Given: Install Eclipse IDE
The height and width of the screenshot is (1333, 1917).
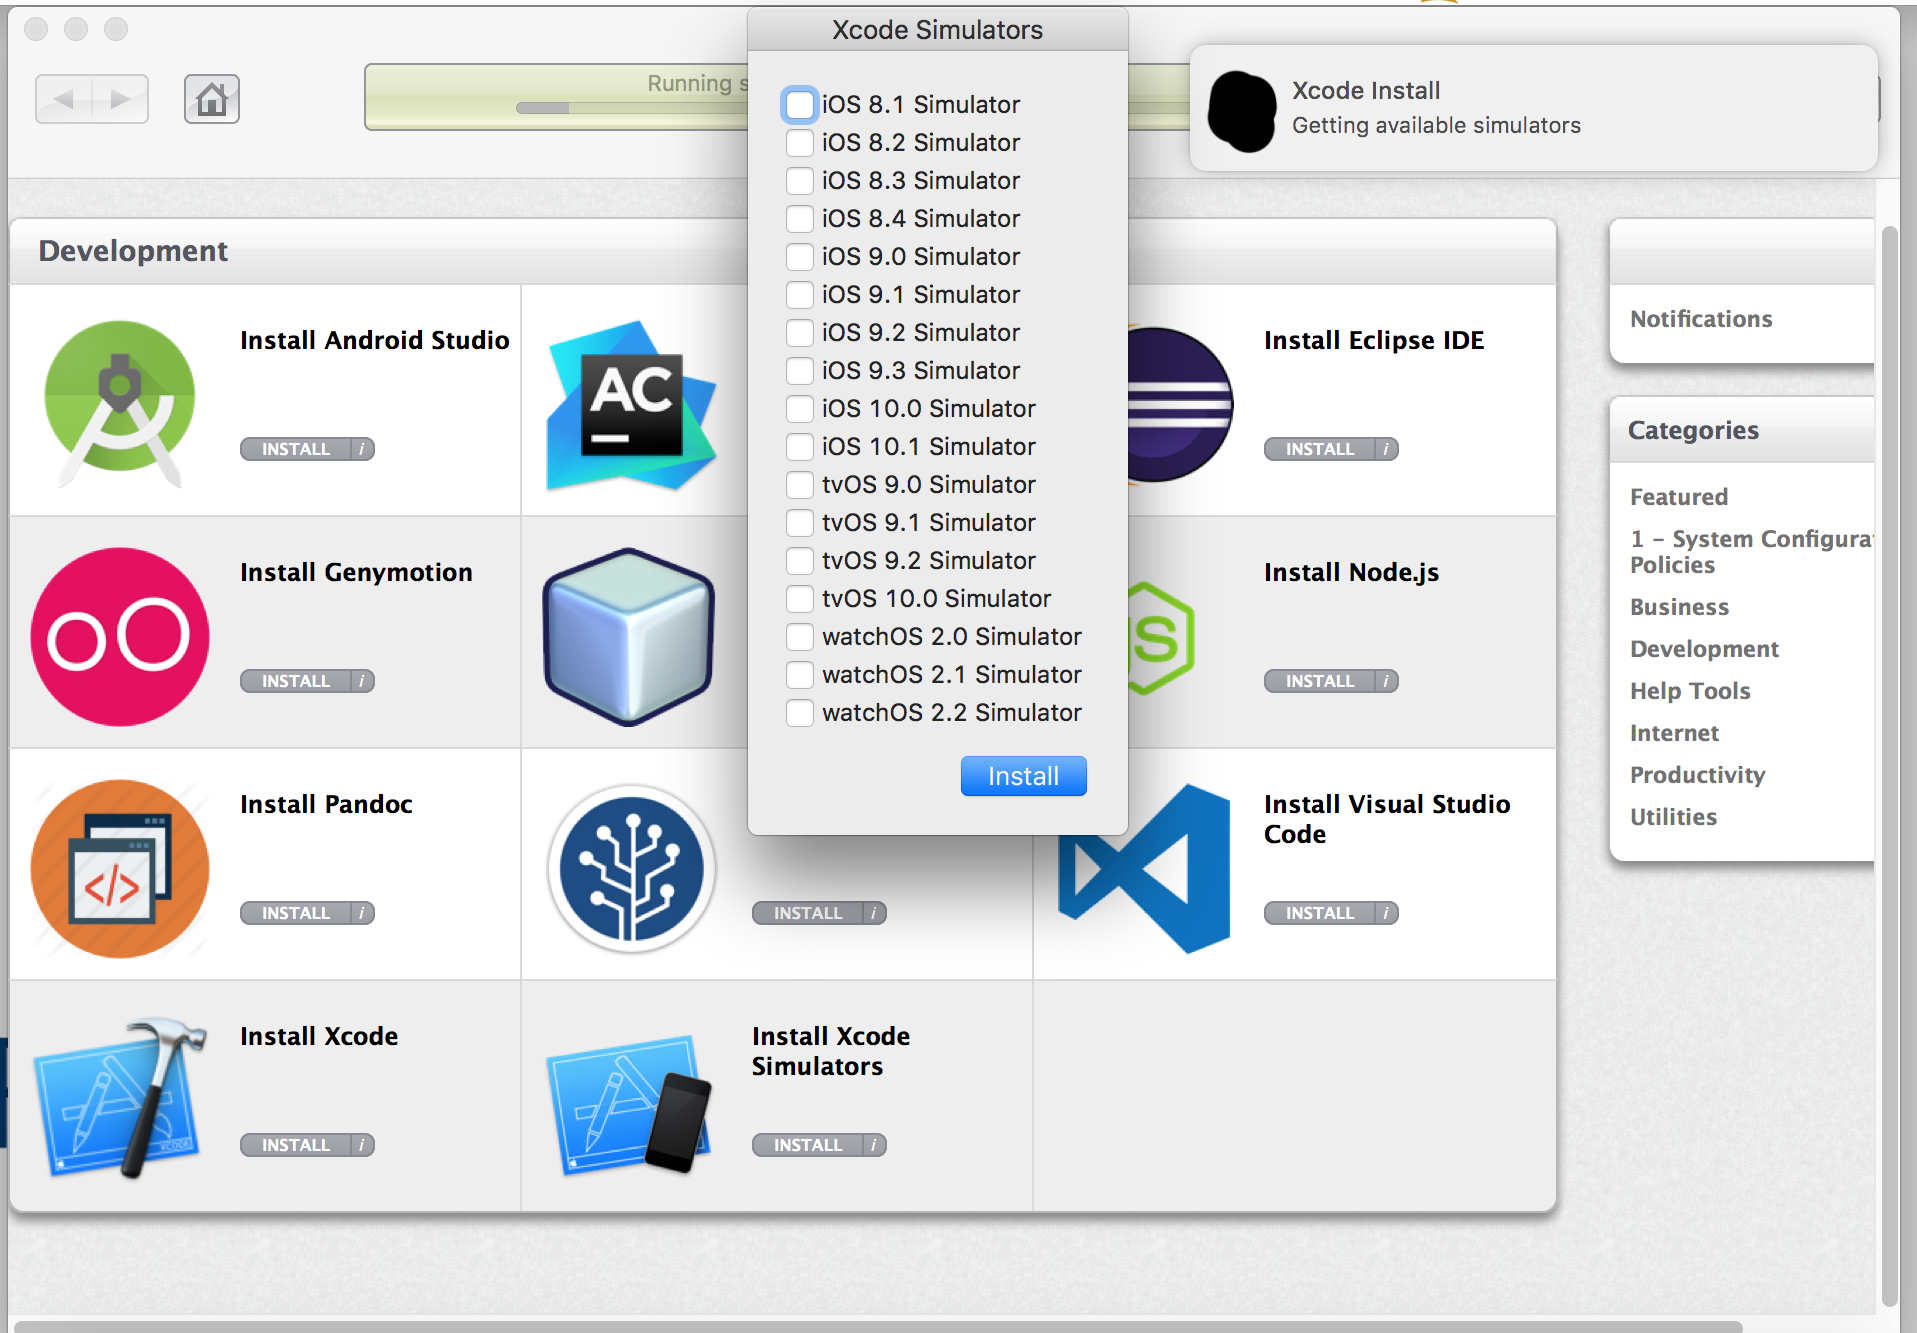Looking at the screenshot, I should 1320,449.
